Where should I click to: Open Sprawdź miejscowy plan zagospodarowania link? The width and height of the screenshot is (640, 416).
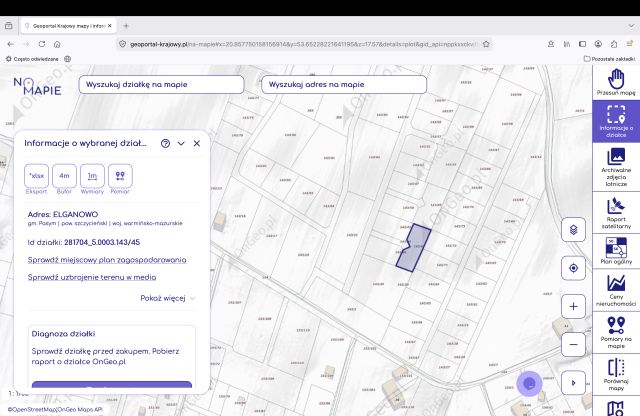coord(107,260)
